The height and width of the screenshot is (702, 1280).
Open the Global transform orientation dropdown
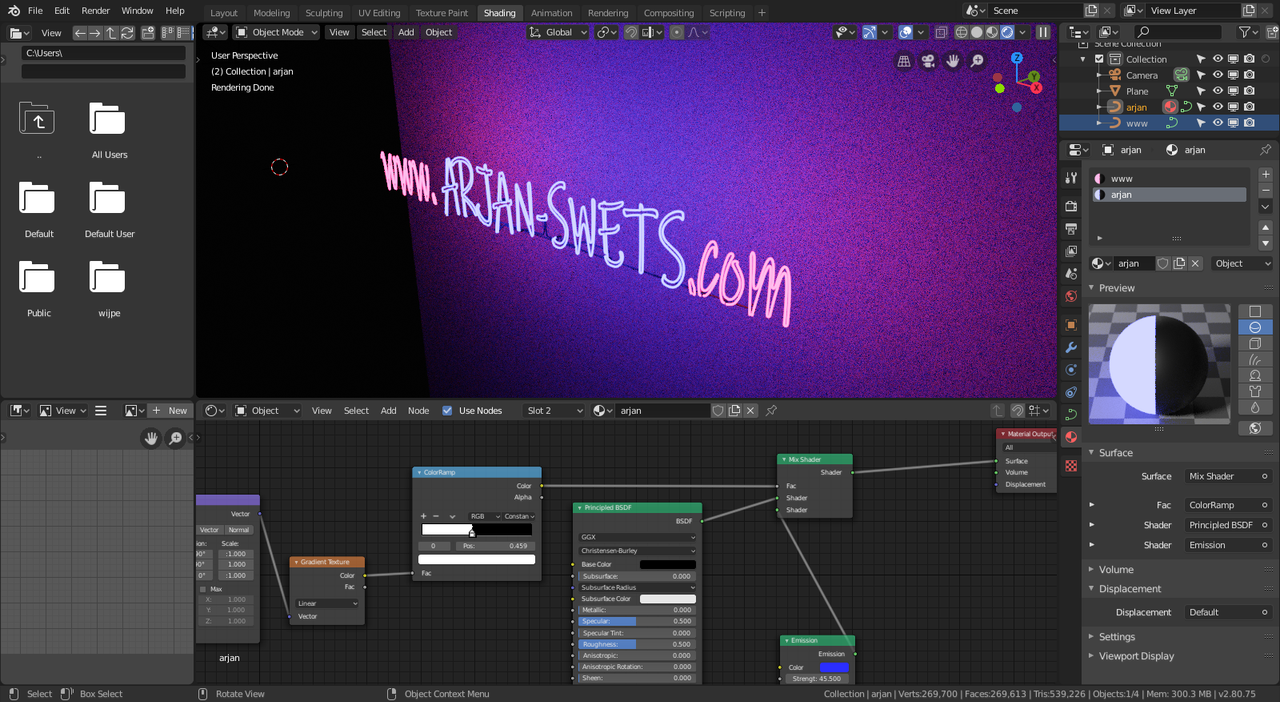pyautogui.click(x=558, y=32)
